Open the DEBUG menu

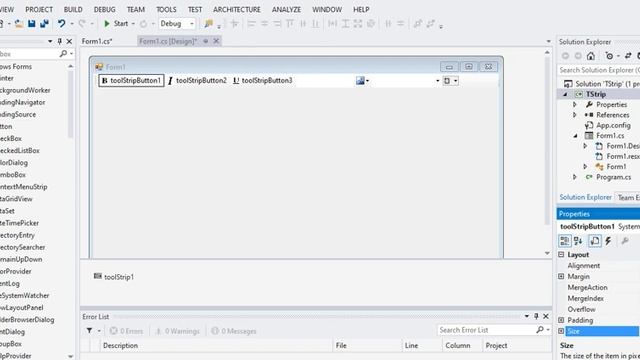tap(104, 9)
